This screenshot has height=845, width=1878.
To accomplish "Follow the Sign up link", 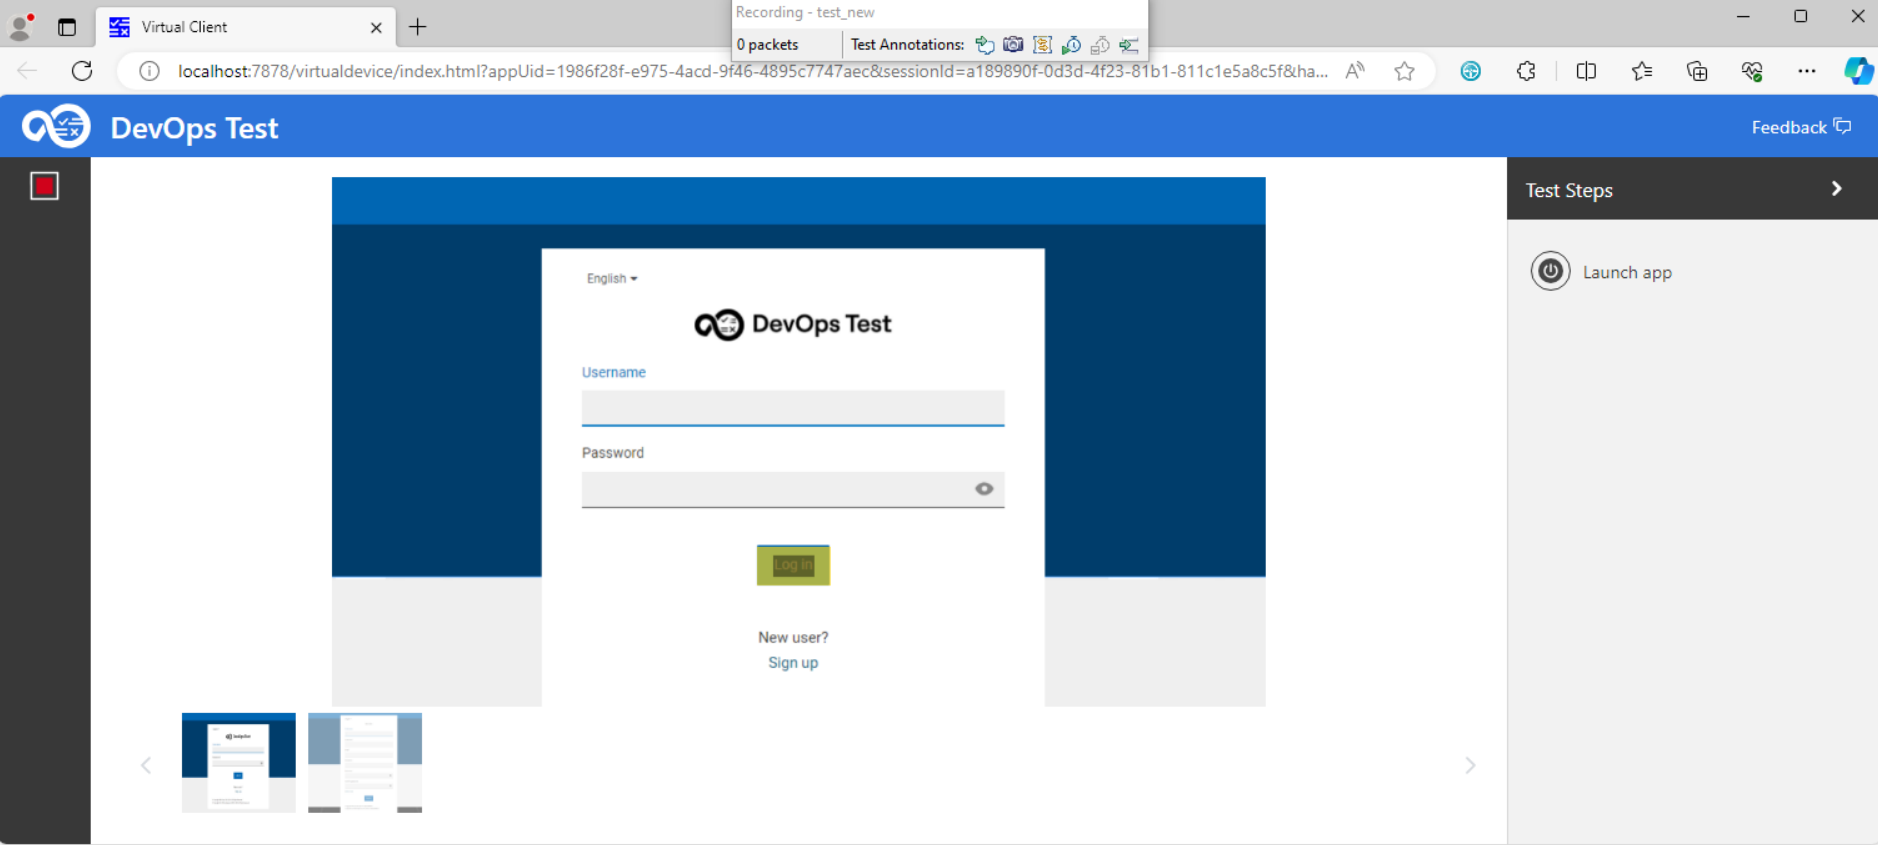I will [x=793, y=662].
